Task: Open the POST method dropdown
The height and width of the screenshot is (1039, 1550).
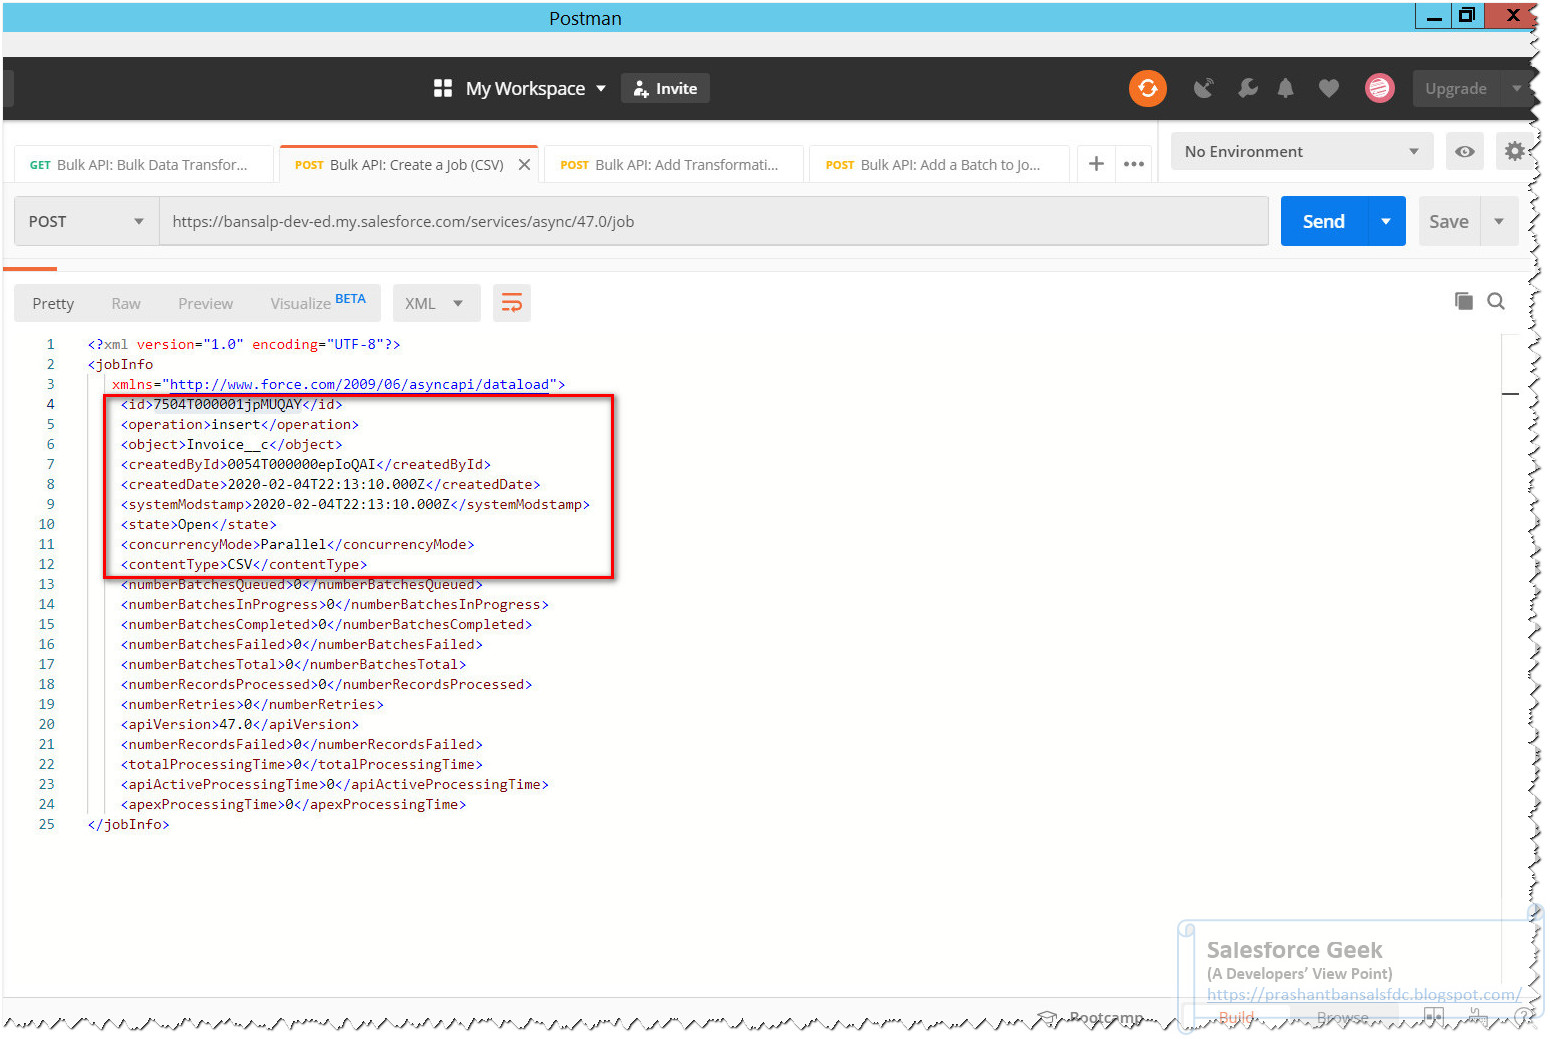Action: tap(86, 221)
